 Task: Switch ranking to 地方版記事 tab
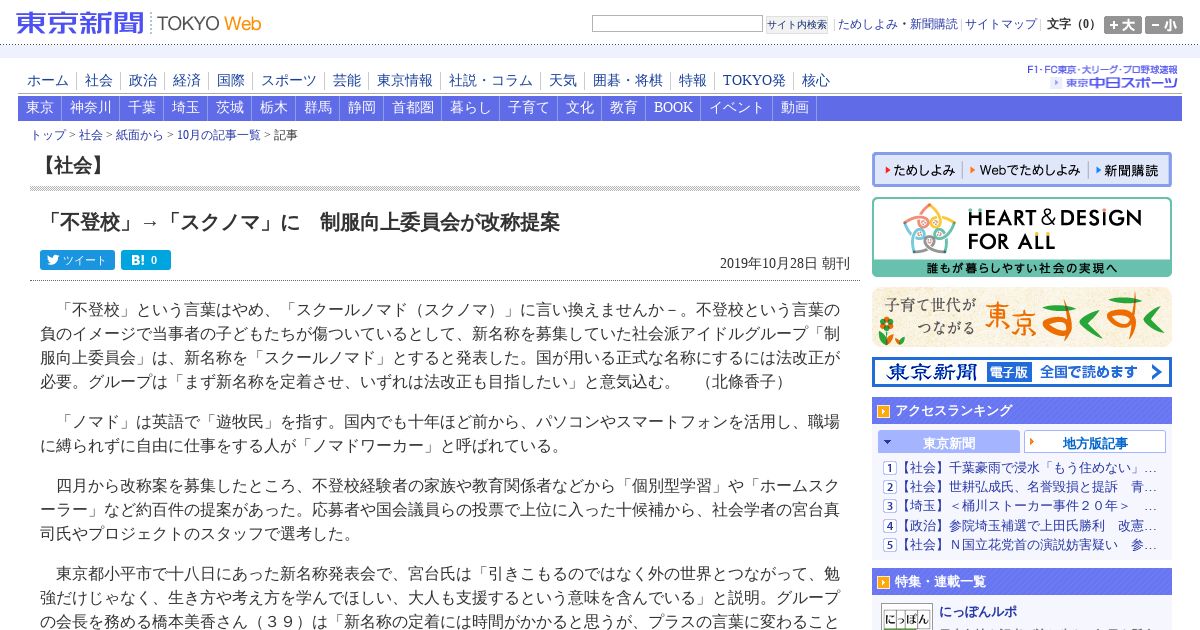1095,442
